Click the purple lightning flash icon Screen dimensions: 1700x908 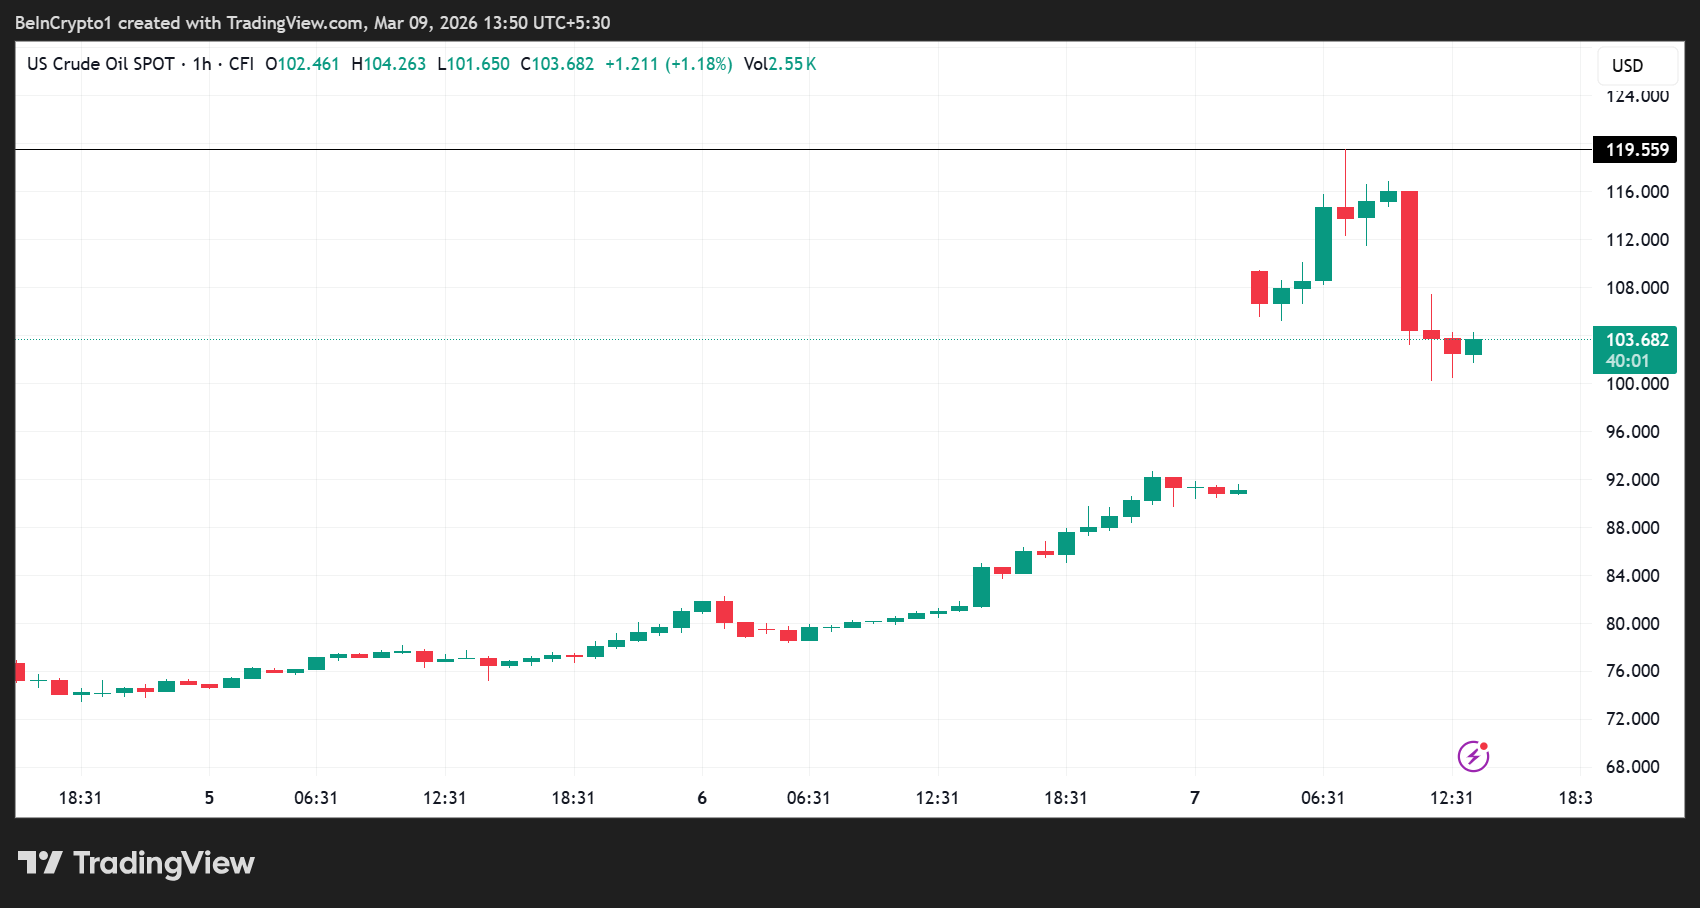point(1473,756)
